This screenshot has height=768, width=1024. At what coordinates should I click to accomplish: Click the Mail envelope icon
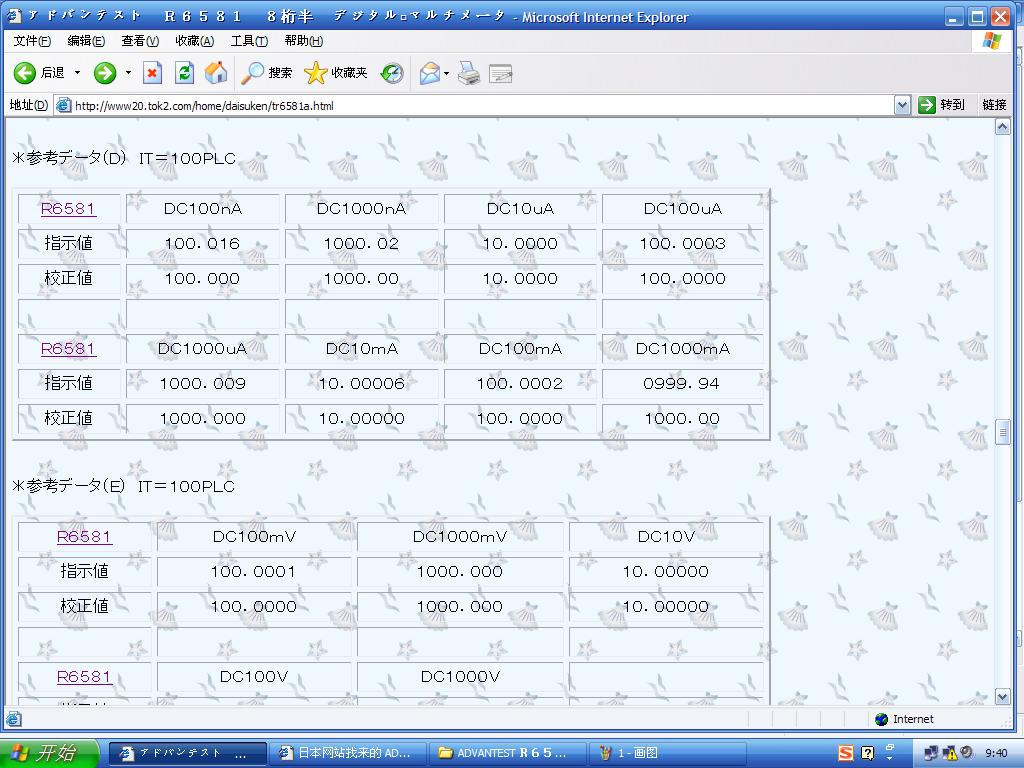[x=430, y=73]
